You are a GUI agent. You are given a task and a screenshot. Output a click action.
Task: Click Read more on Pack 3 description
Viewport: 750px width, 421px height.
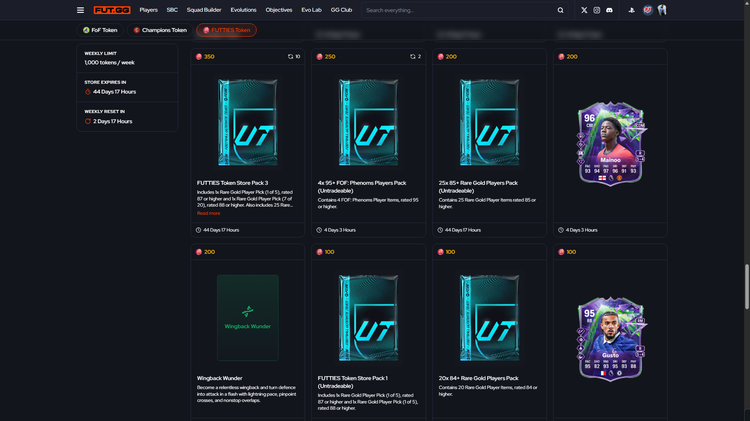209,213
